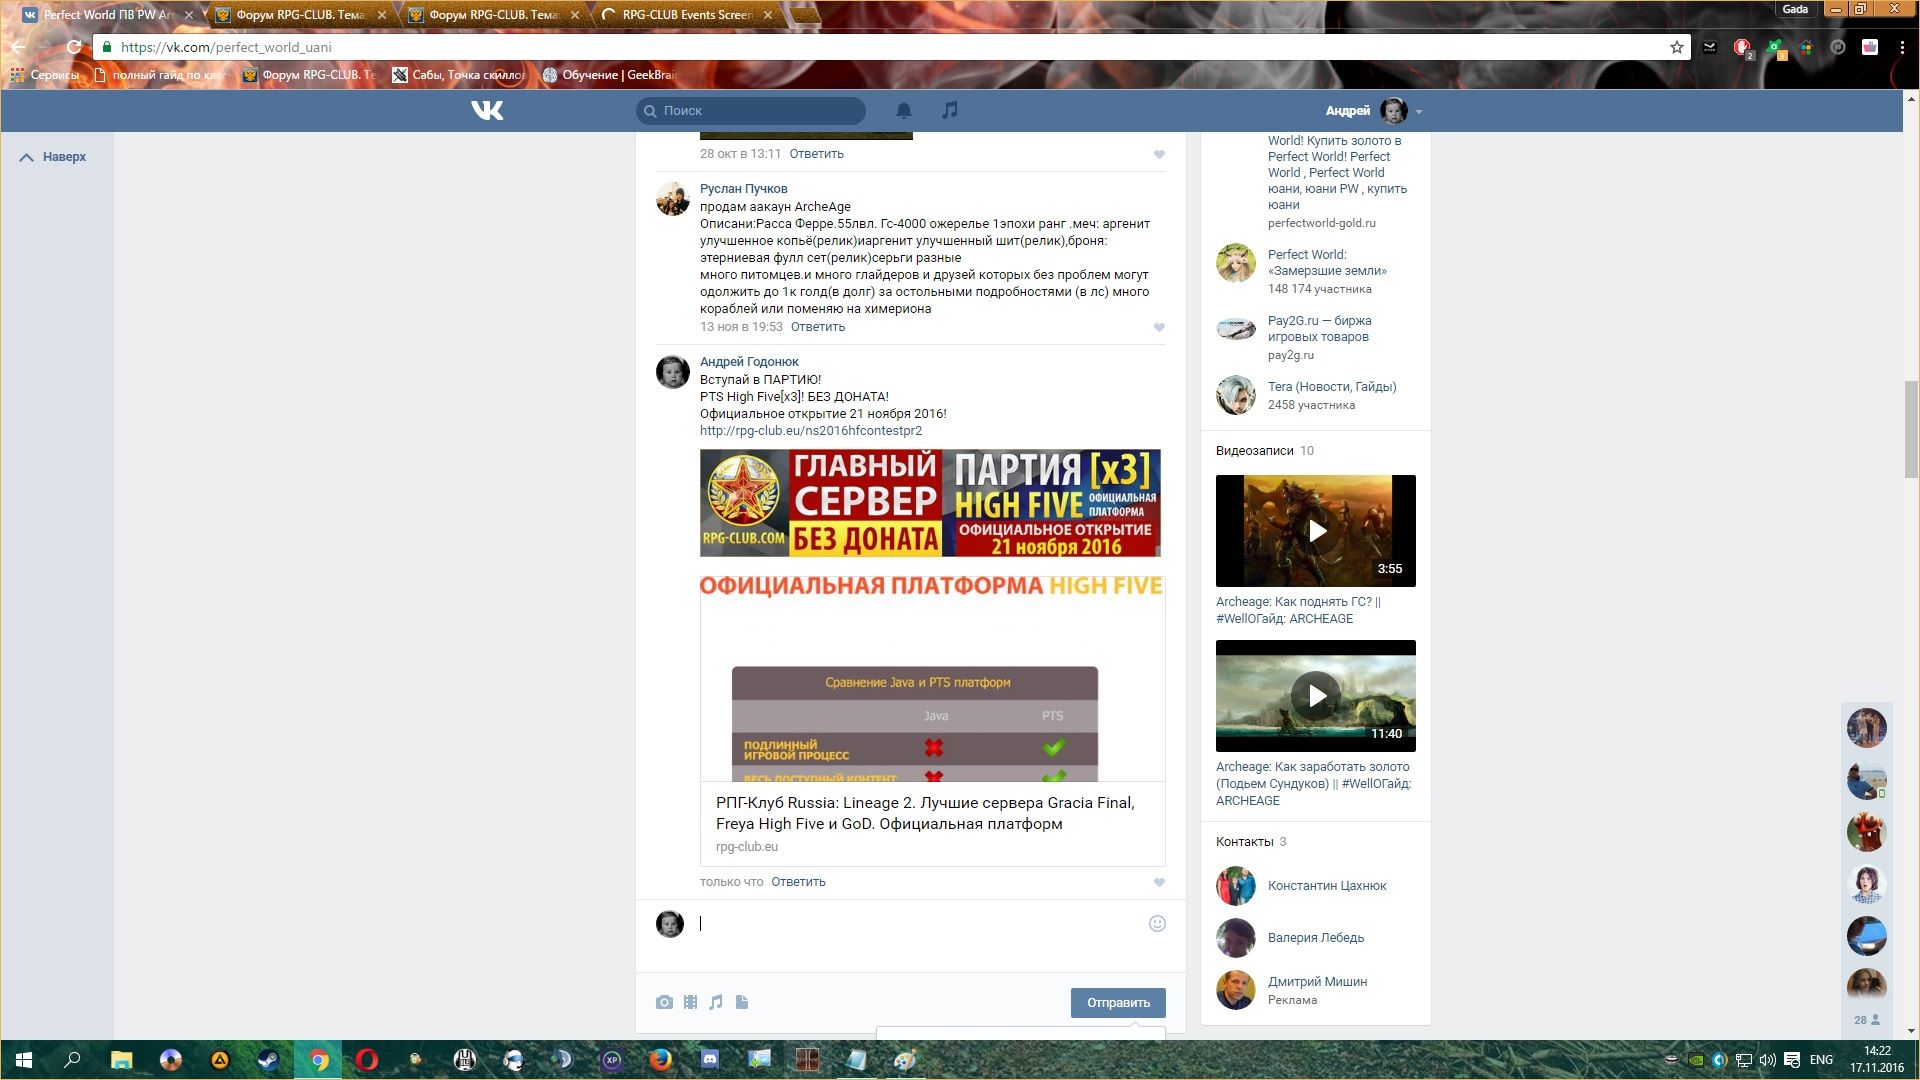Open Обучение | GeekBrains bookmark

[x=610, y=75]
